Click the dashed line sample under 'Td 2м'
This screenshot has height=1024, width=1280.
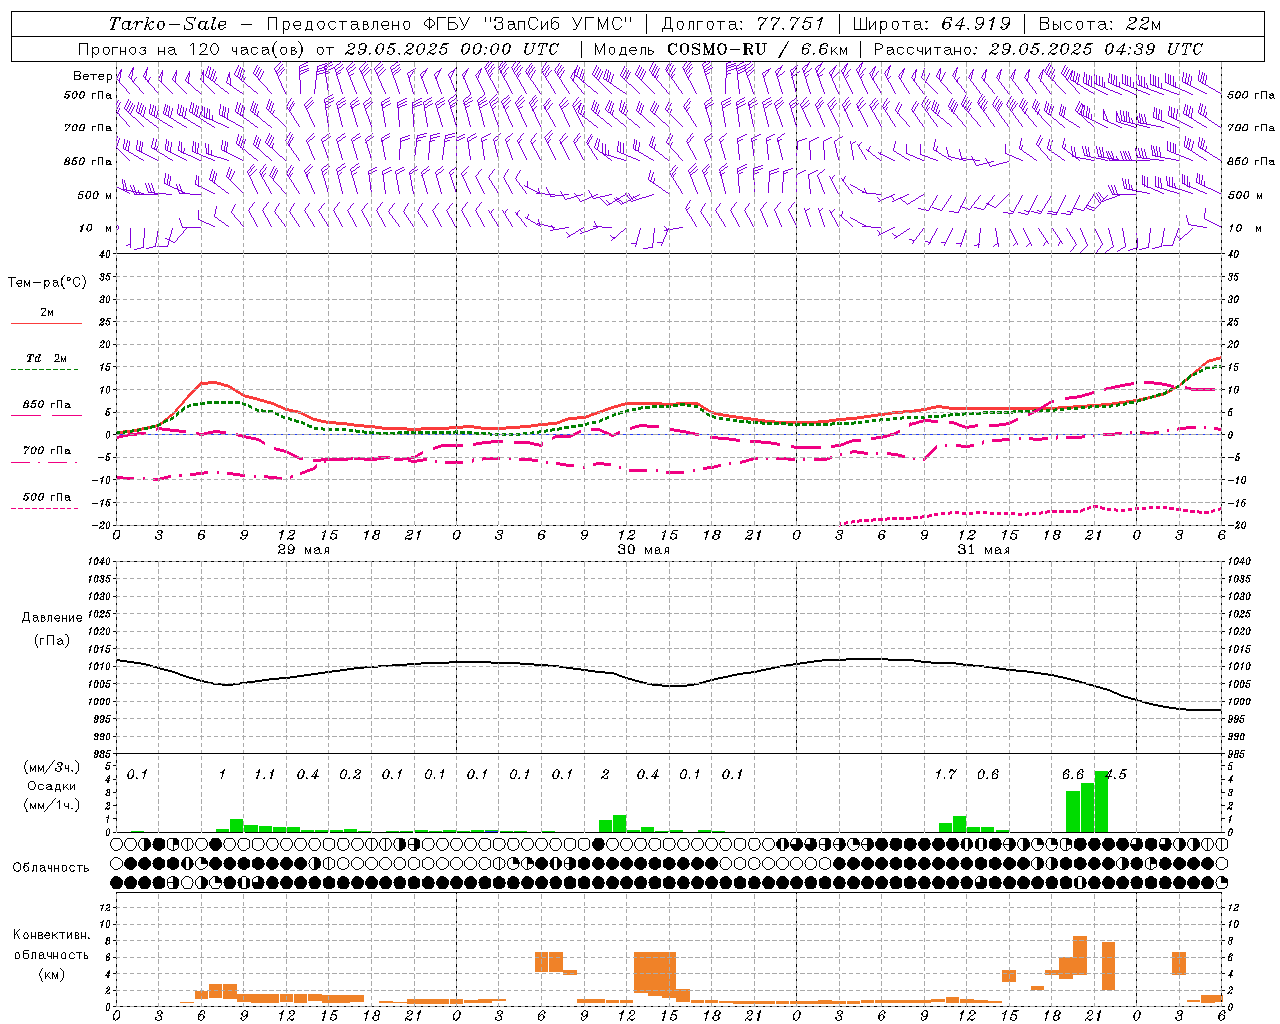click(44, 370)
